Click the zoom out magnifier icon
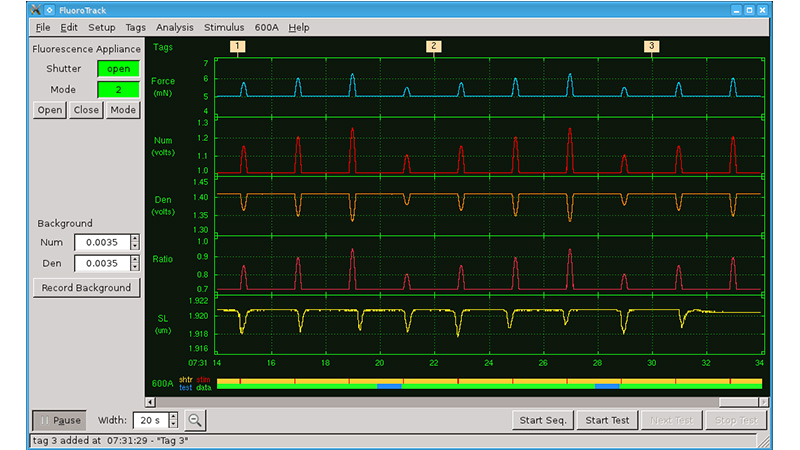800x450 pixels. point(194,420)
